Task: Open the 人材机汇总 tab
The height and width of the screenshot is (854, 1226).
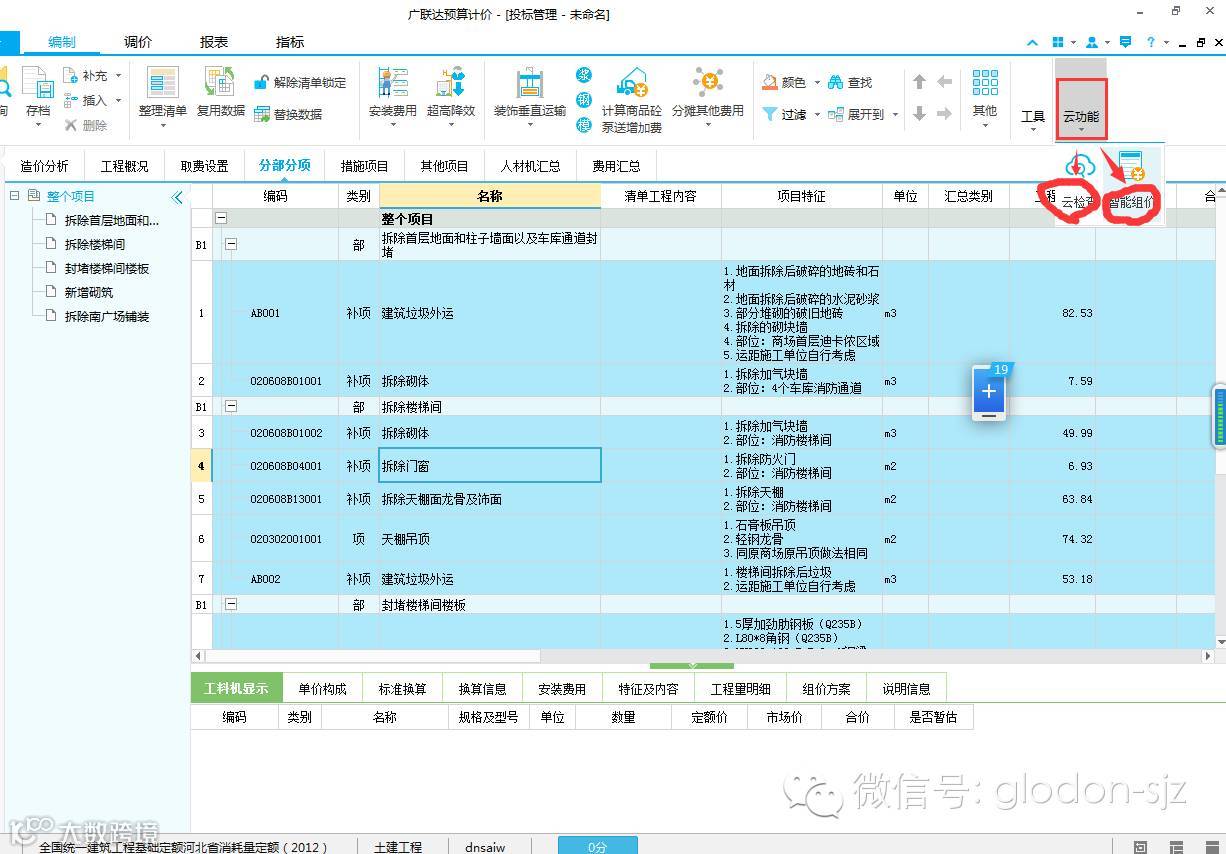Action: click(531, 166)
